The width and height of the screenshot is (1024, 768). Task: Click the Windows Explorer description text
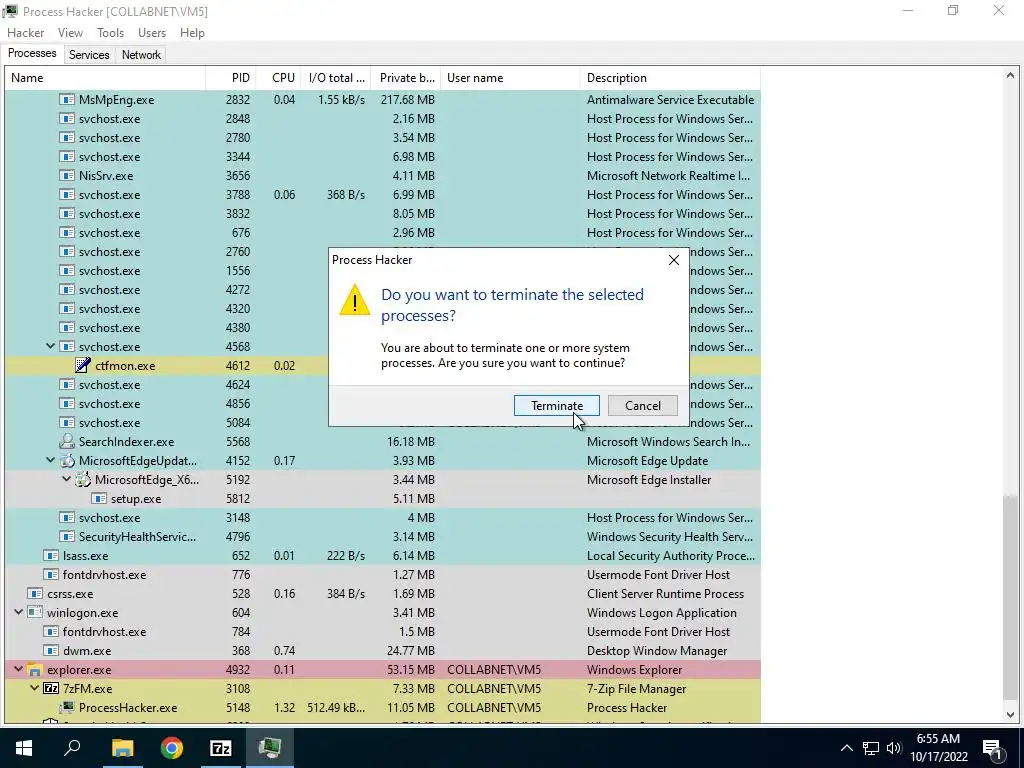click(634, 670)
